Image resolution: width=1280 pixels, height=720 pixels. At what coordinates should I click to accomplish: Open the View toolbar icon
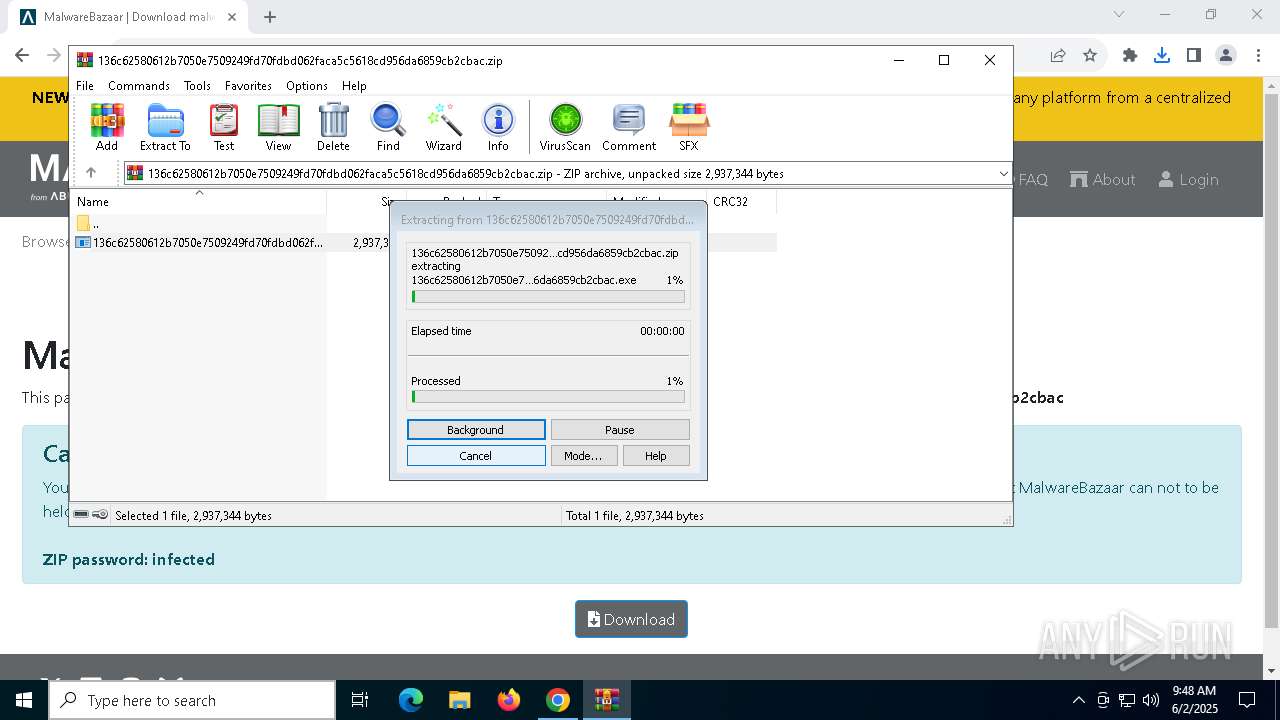tap(278, 127)
